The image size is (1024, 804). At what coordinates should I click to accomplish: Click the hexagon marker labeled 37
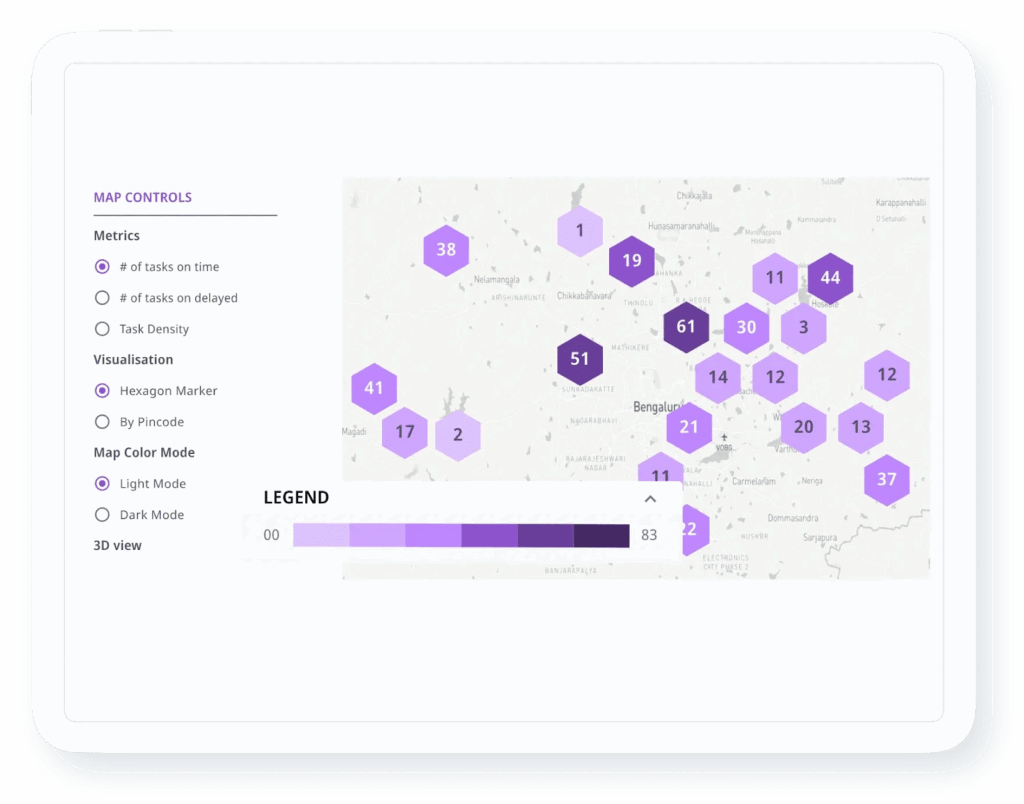pos(887,479)
